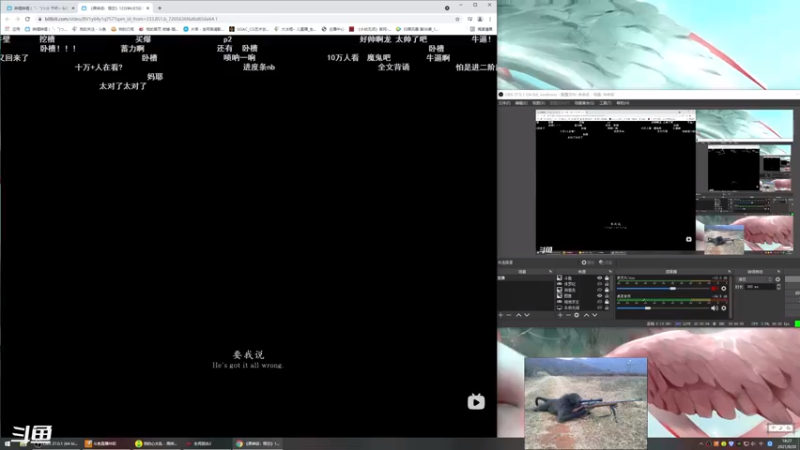Toggle visibility of the 图像 source

click(x=599, y=295)
